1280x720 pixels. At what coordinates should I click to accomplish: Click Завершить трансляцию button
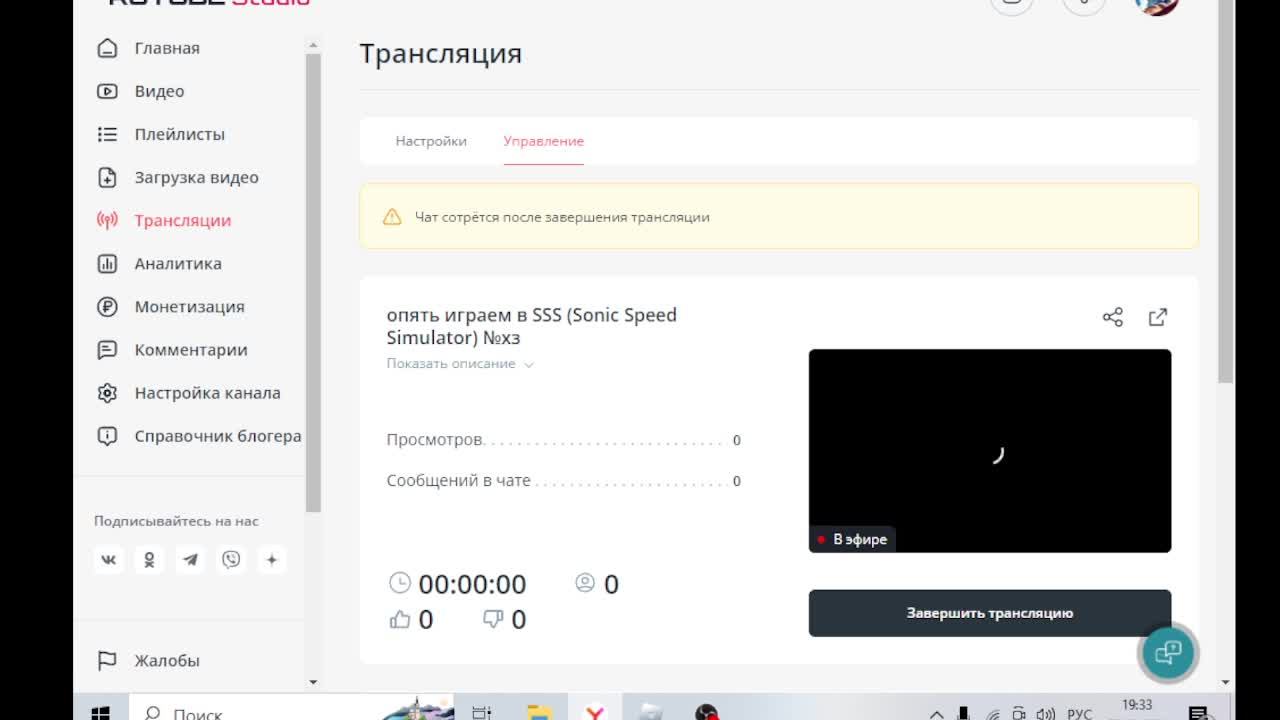point(990,613)
